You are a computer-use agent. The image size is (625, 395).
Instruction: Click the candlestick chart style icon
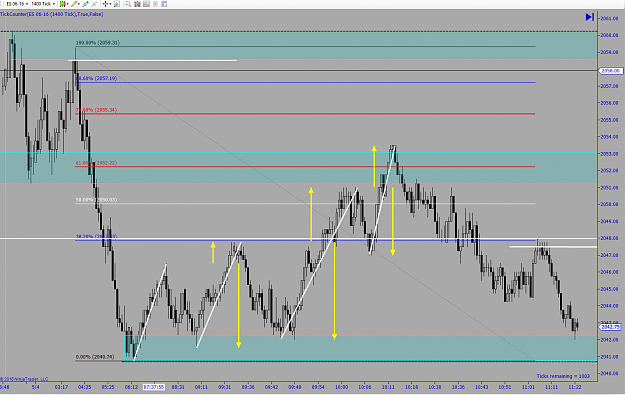63,4
